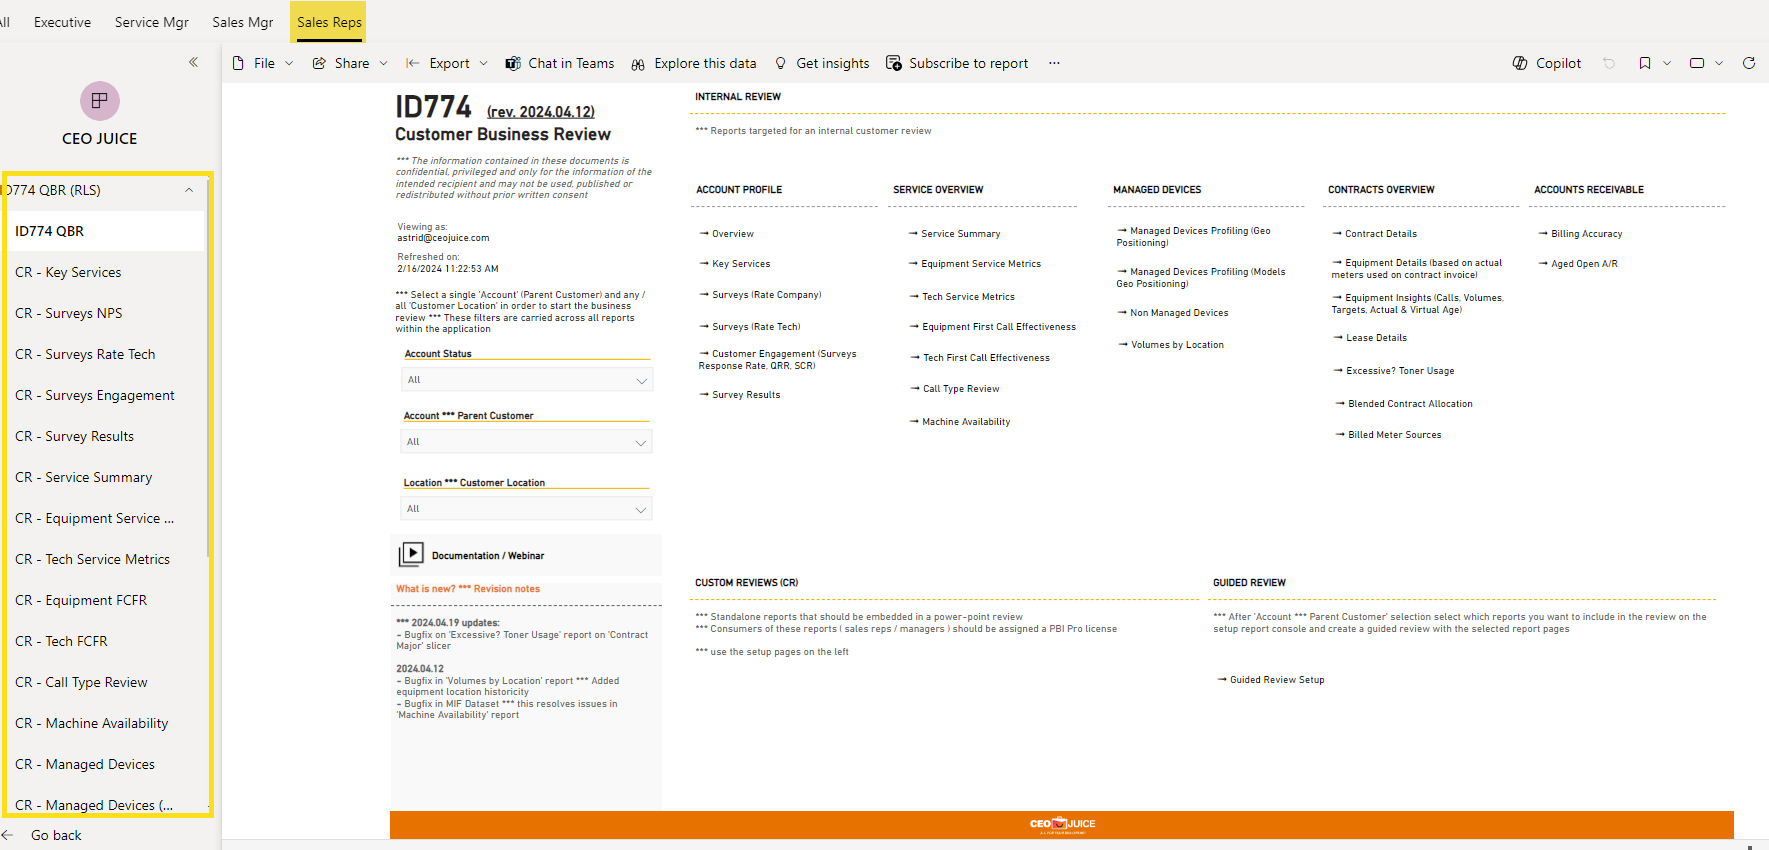Switch to the Sales Mgr tab
Screen dimensions: 1769x850
(x=242, y=22)
